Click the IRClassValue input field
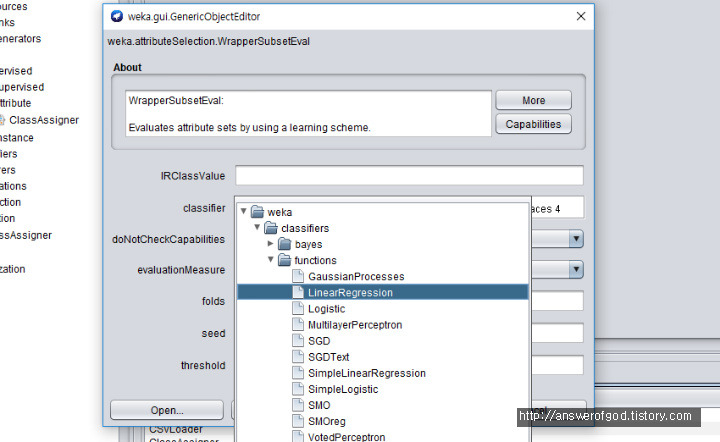This screenshot has height=442, width=720. pos(409,176)
